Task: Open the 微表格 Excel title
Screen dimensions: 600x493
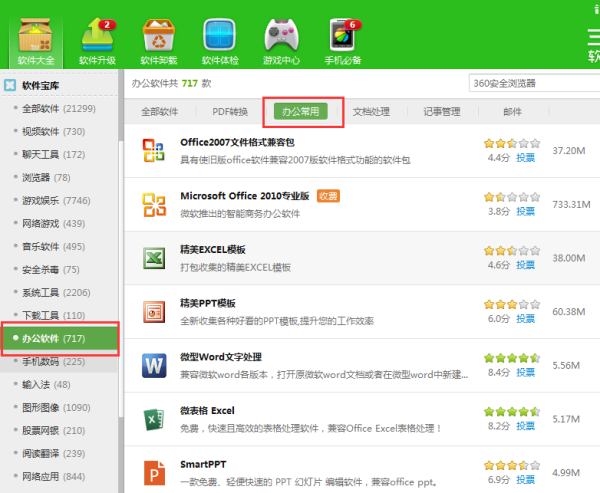Action: pyautogui.click(x=207, y=411)
